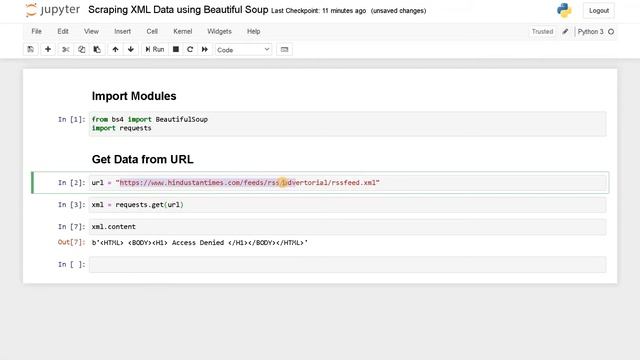Restart the kernel
640x360 pixels.
point(190,49)
